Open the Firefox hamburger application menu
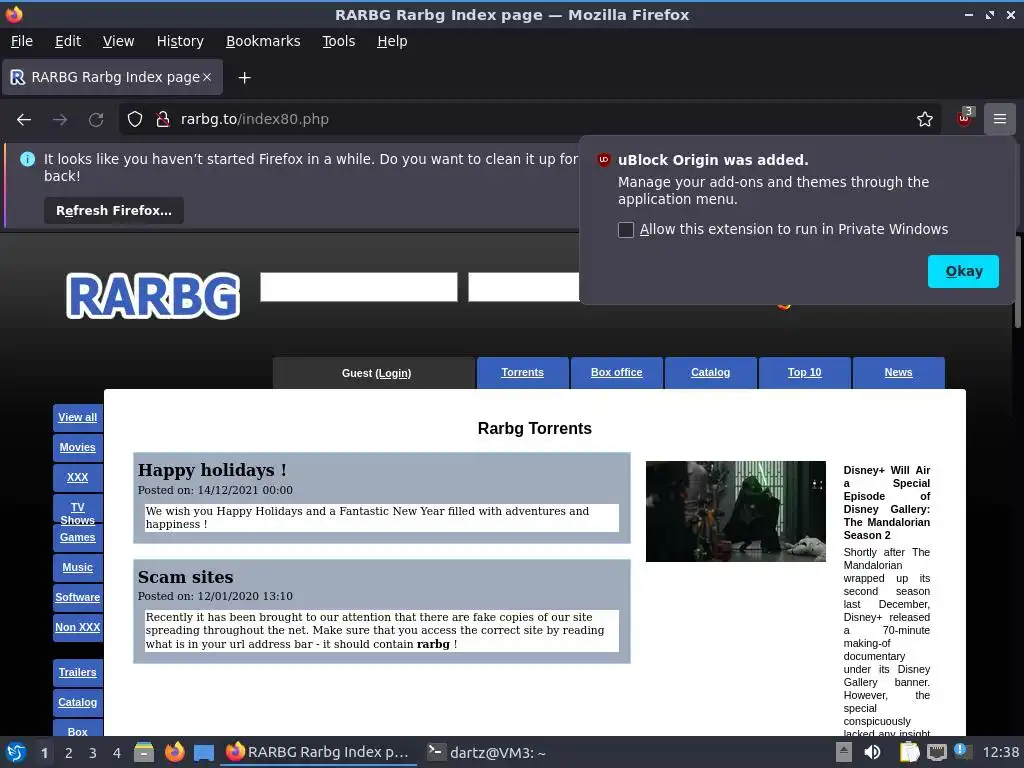Screen dimensions: 1024x768 [x=1000, y=119]
